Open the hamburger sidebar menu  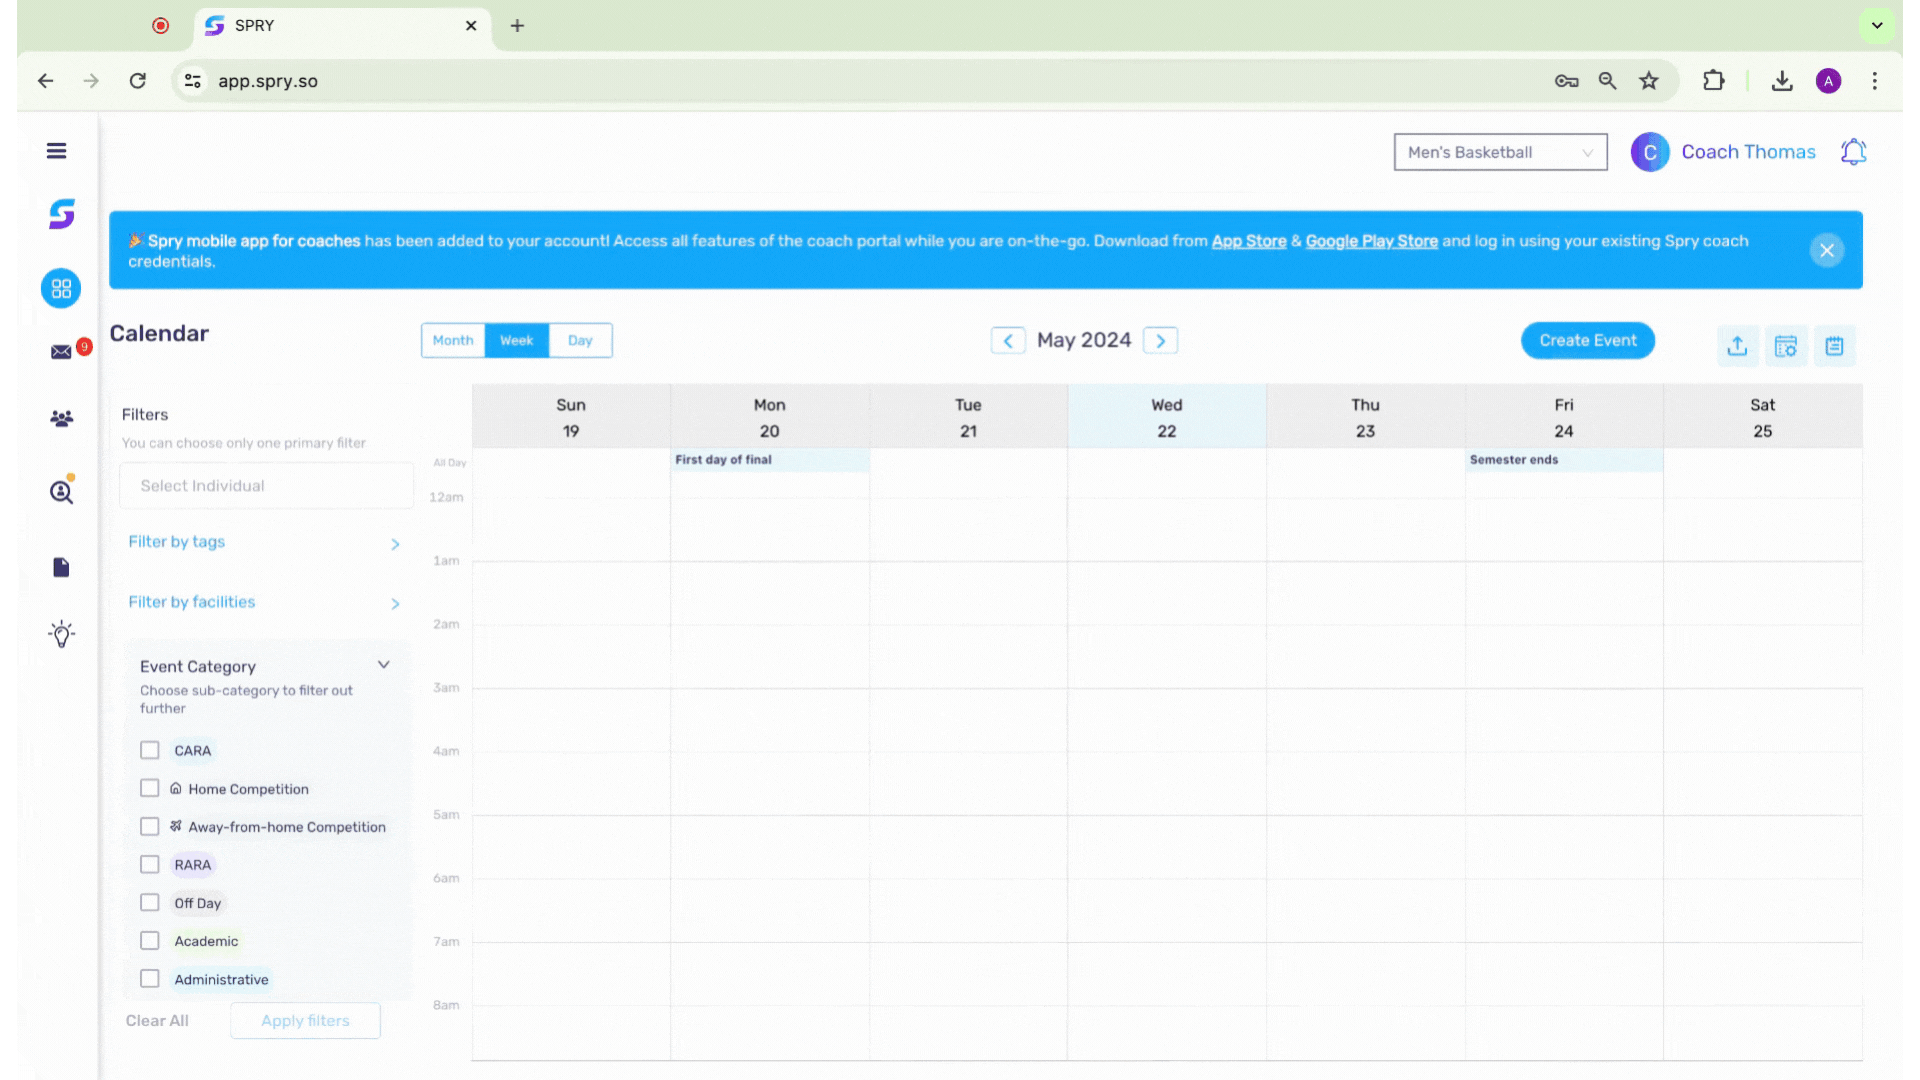point(56,151)
